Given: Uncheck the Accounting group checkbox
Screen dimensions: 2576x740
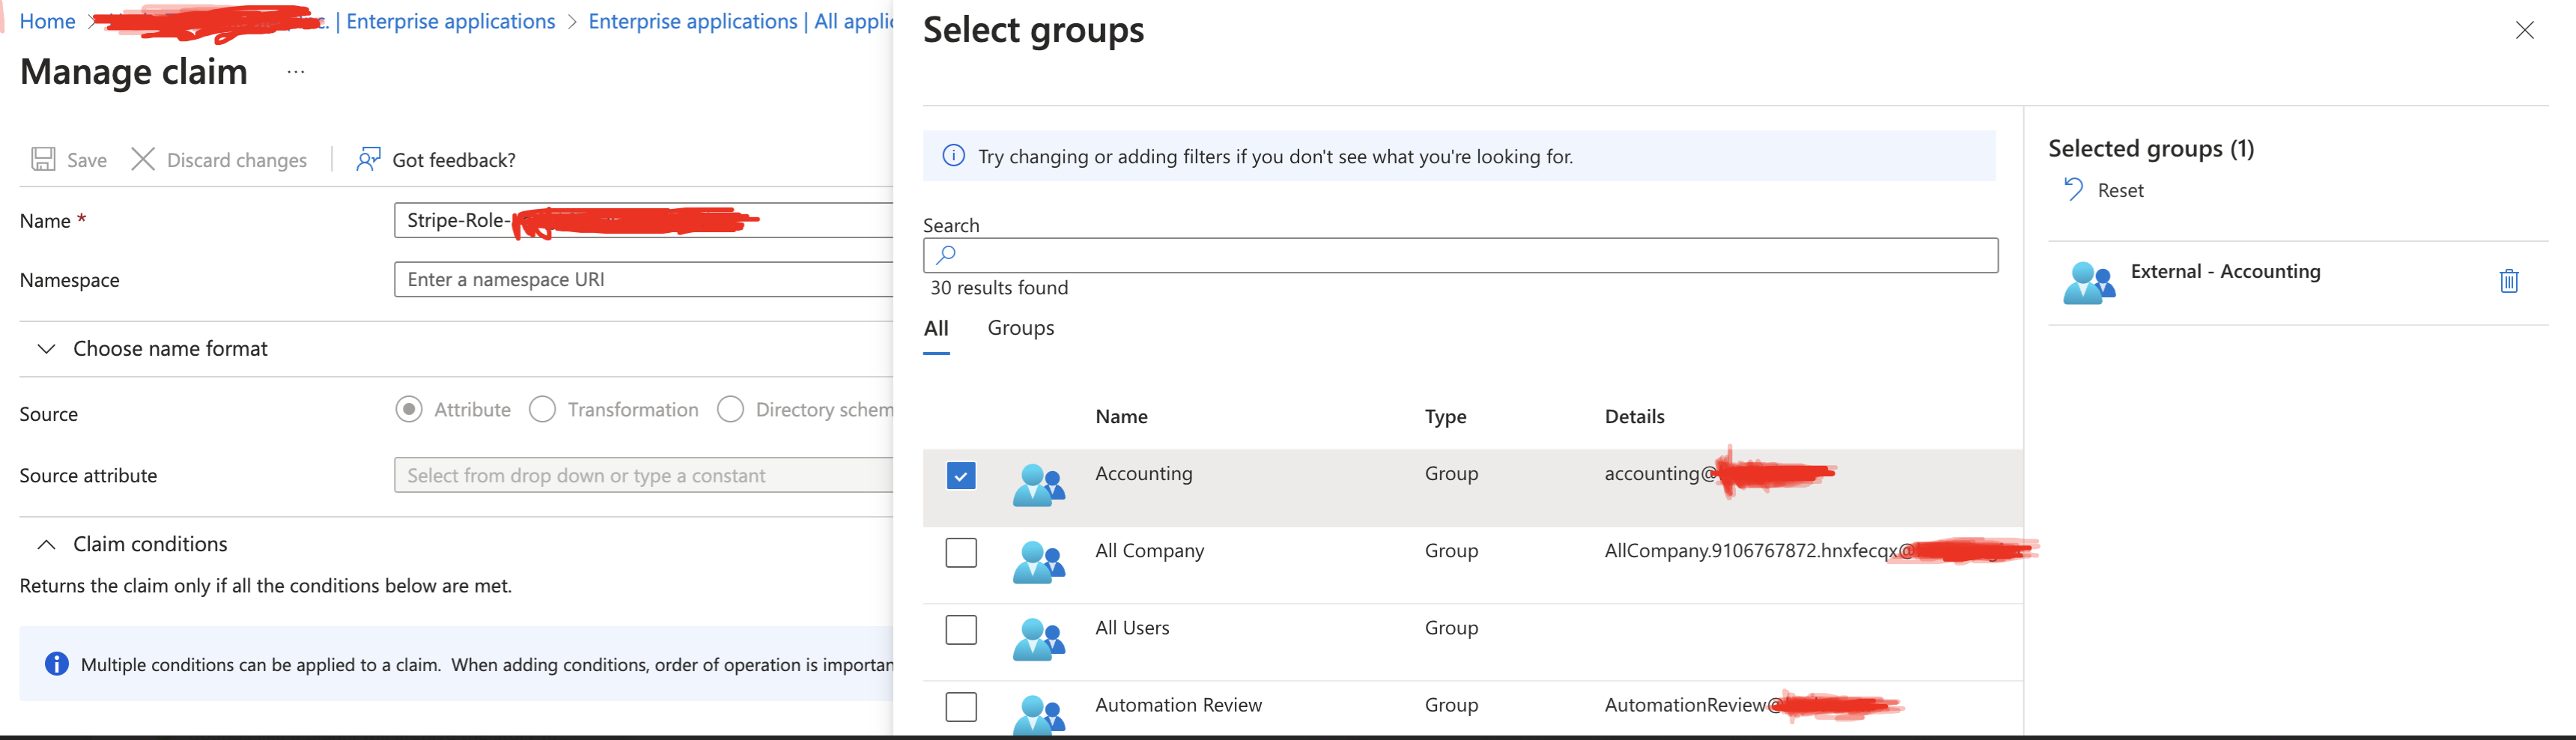Looking at the screenshot, I should (x=961, y=475).
